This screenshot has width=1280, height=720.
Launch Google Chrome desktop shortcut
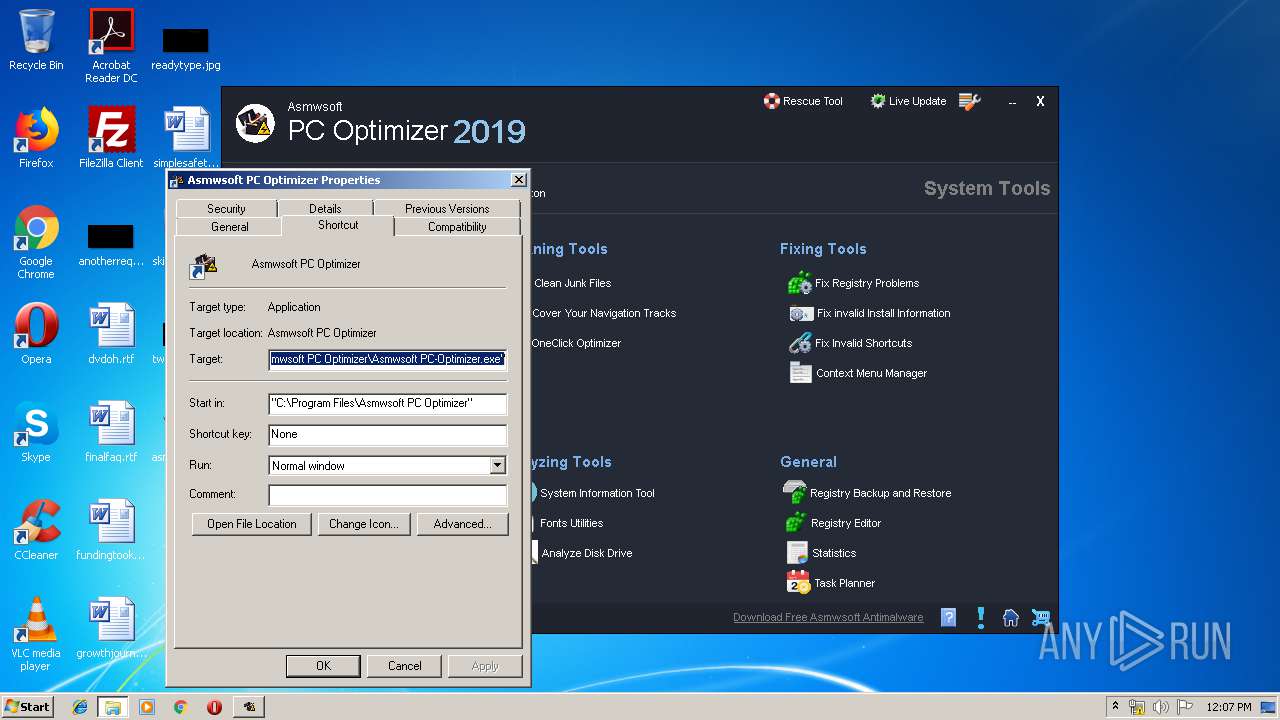36,242
